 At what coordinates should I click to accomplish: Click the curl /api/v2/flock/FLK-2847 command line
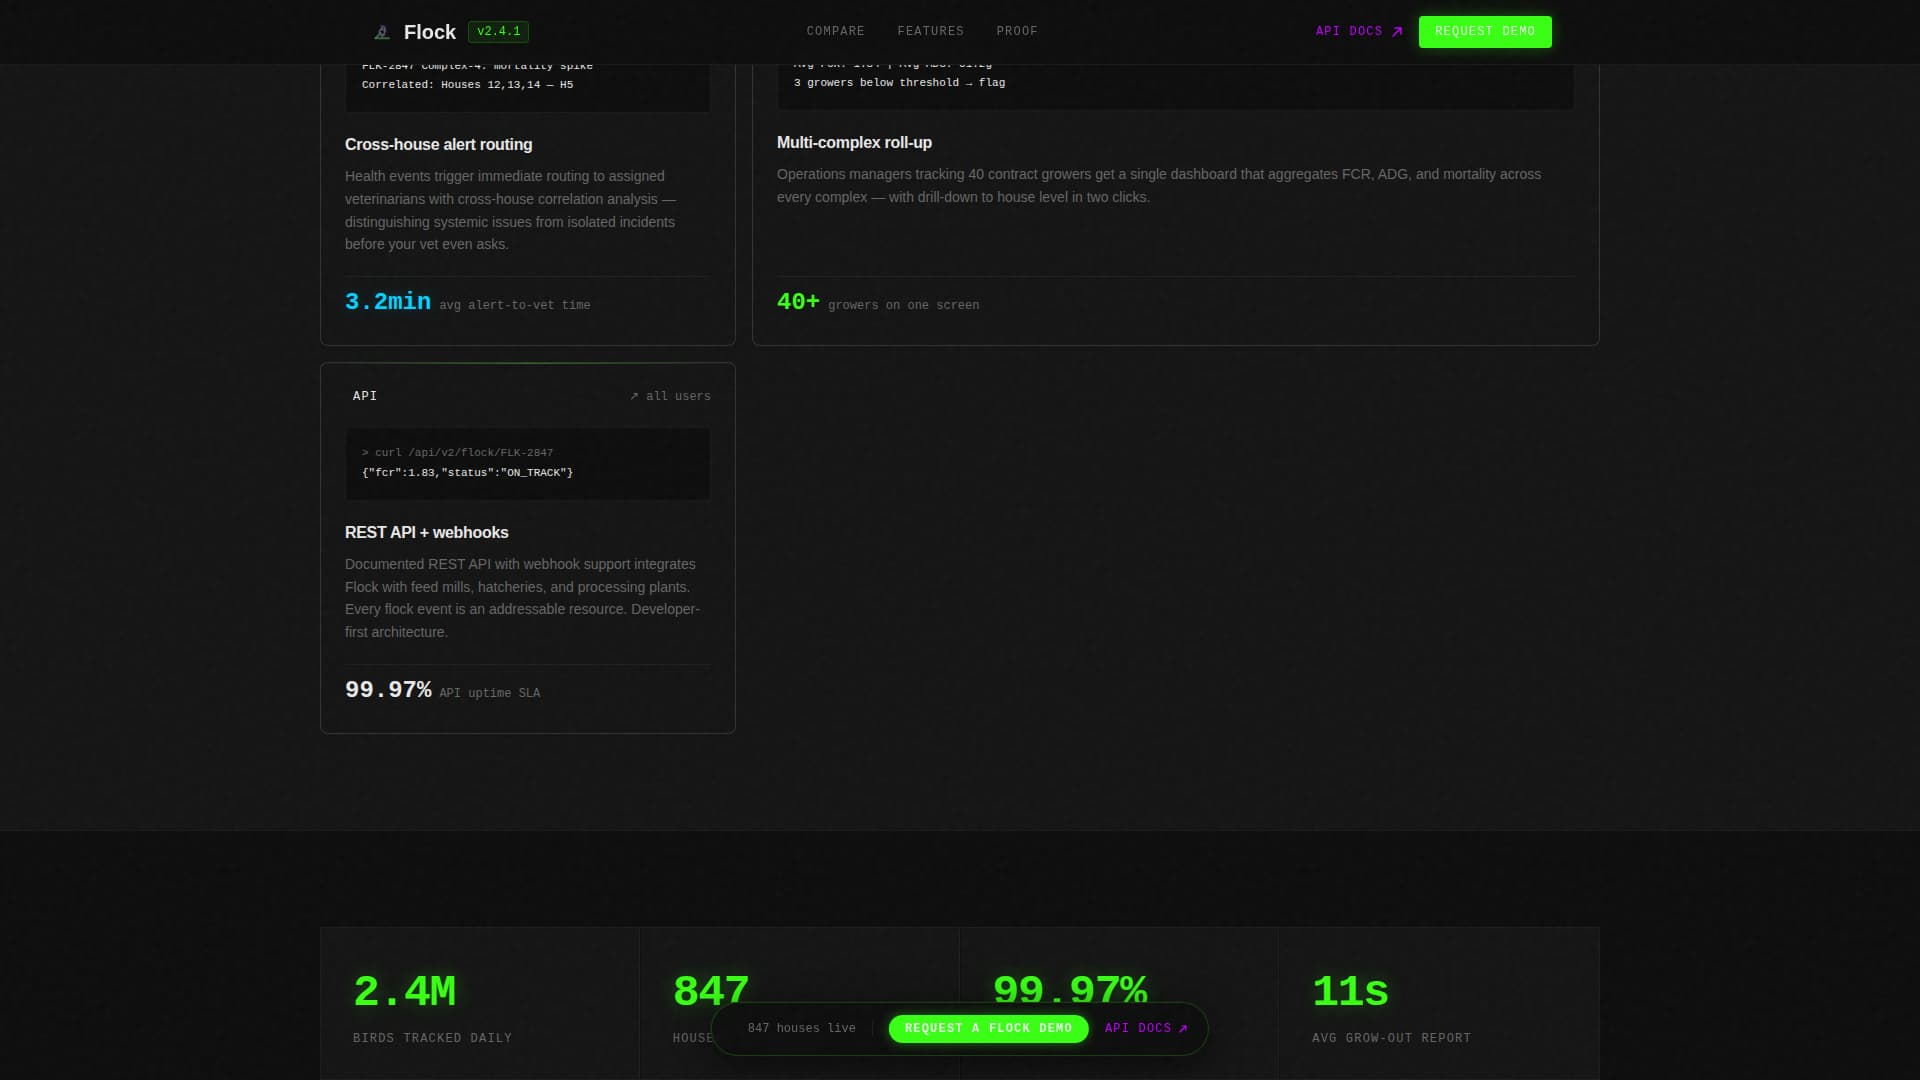tap(457, 453)
